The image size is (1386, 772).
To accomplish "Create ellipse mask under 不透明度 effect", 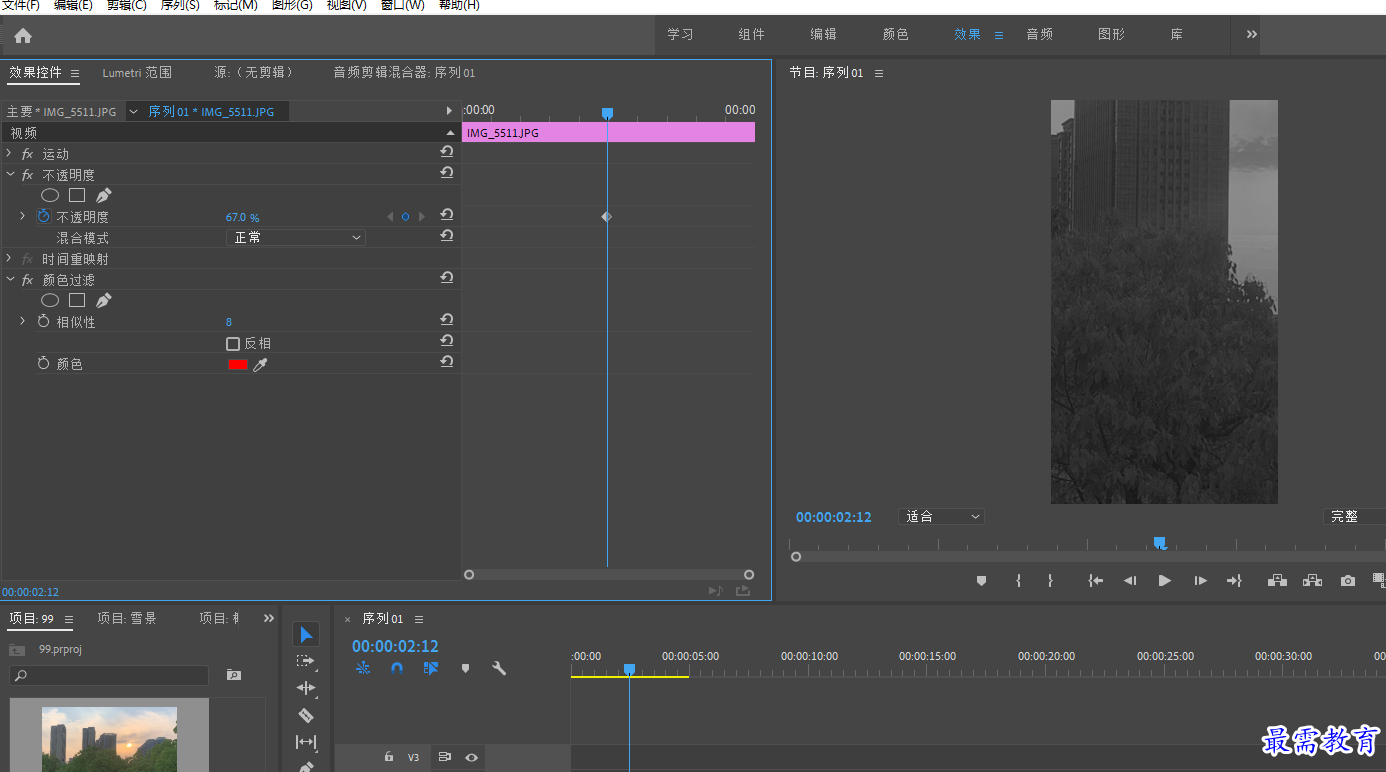I will [x=50, y=195].
